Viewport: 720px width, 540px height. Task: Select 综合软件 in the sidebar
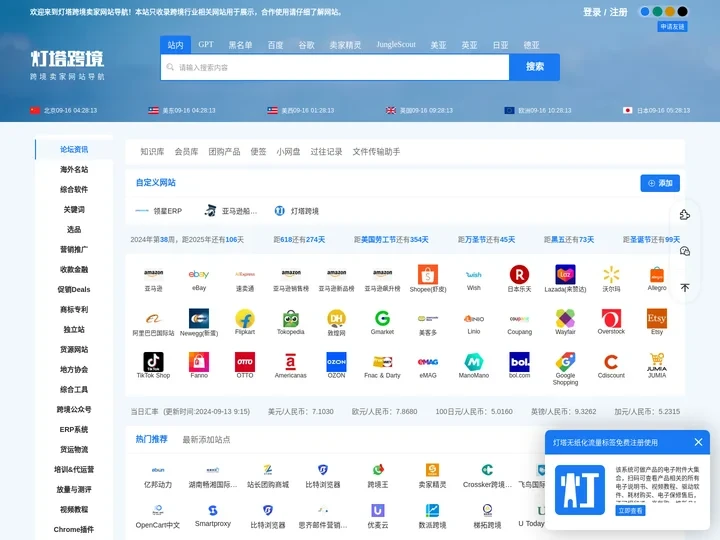pos(74,189)
